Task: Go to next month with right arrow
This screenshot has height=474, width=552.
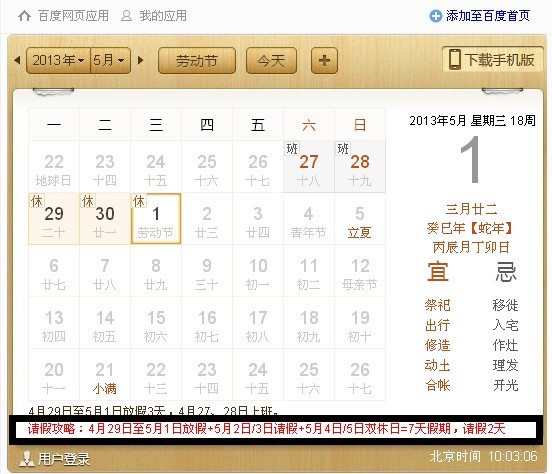Action: pos(140,60)
